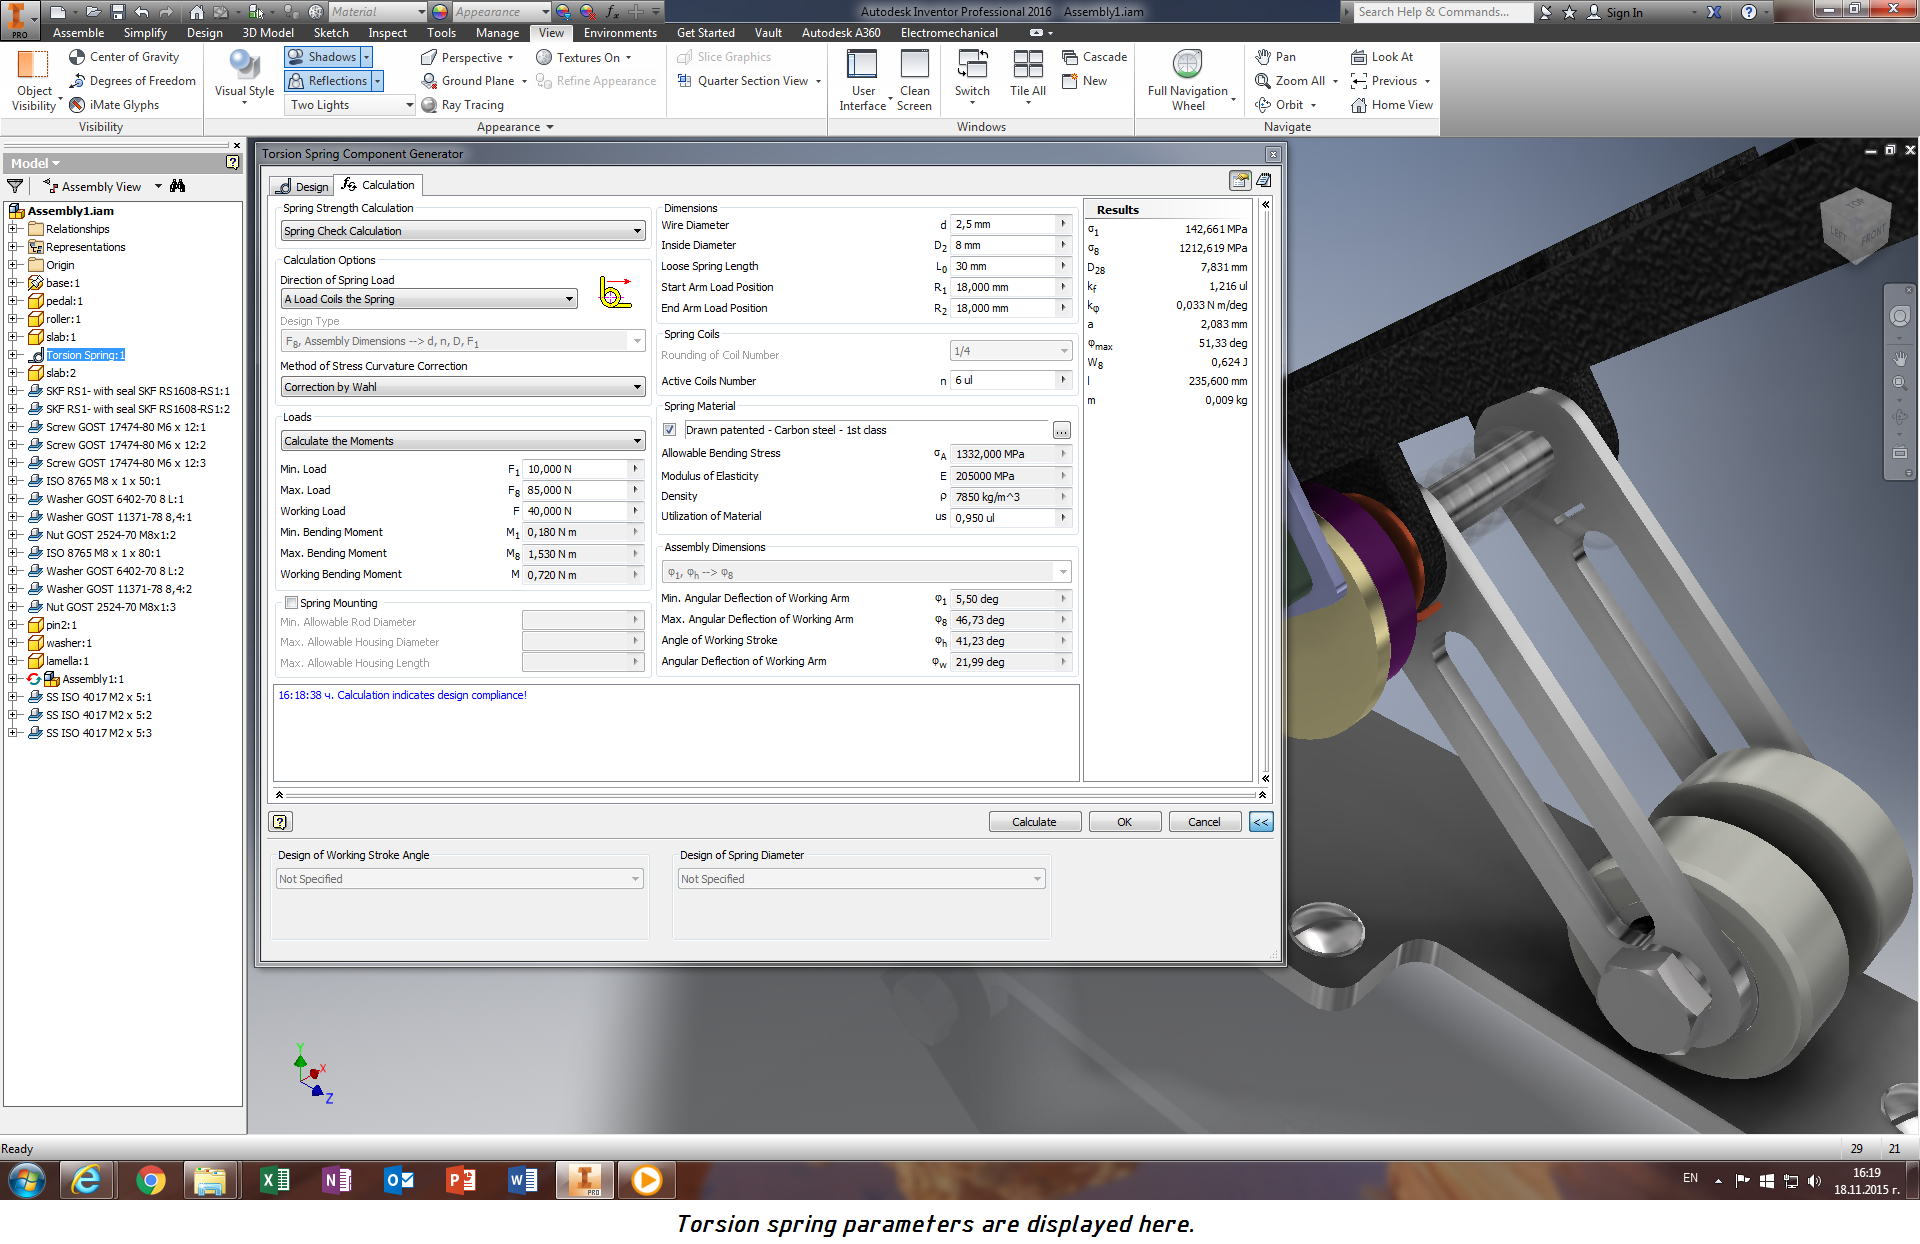1920x1244 pixels.
Task: Open the Inspect ribbon tab
Action: point(387,33)
